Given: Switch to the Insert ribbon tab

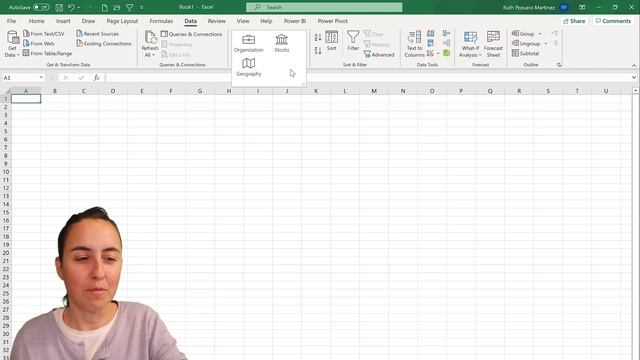Looking at the screenshot, I should [63, 21].
